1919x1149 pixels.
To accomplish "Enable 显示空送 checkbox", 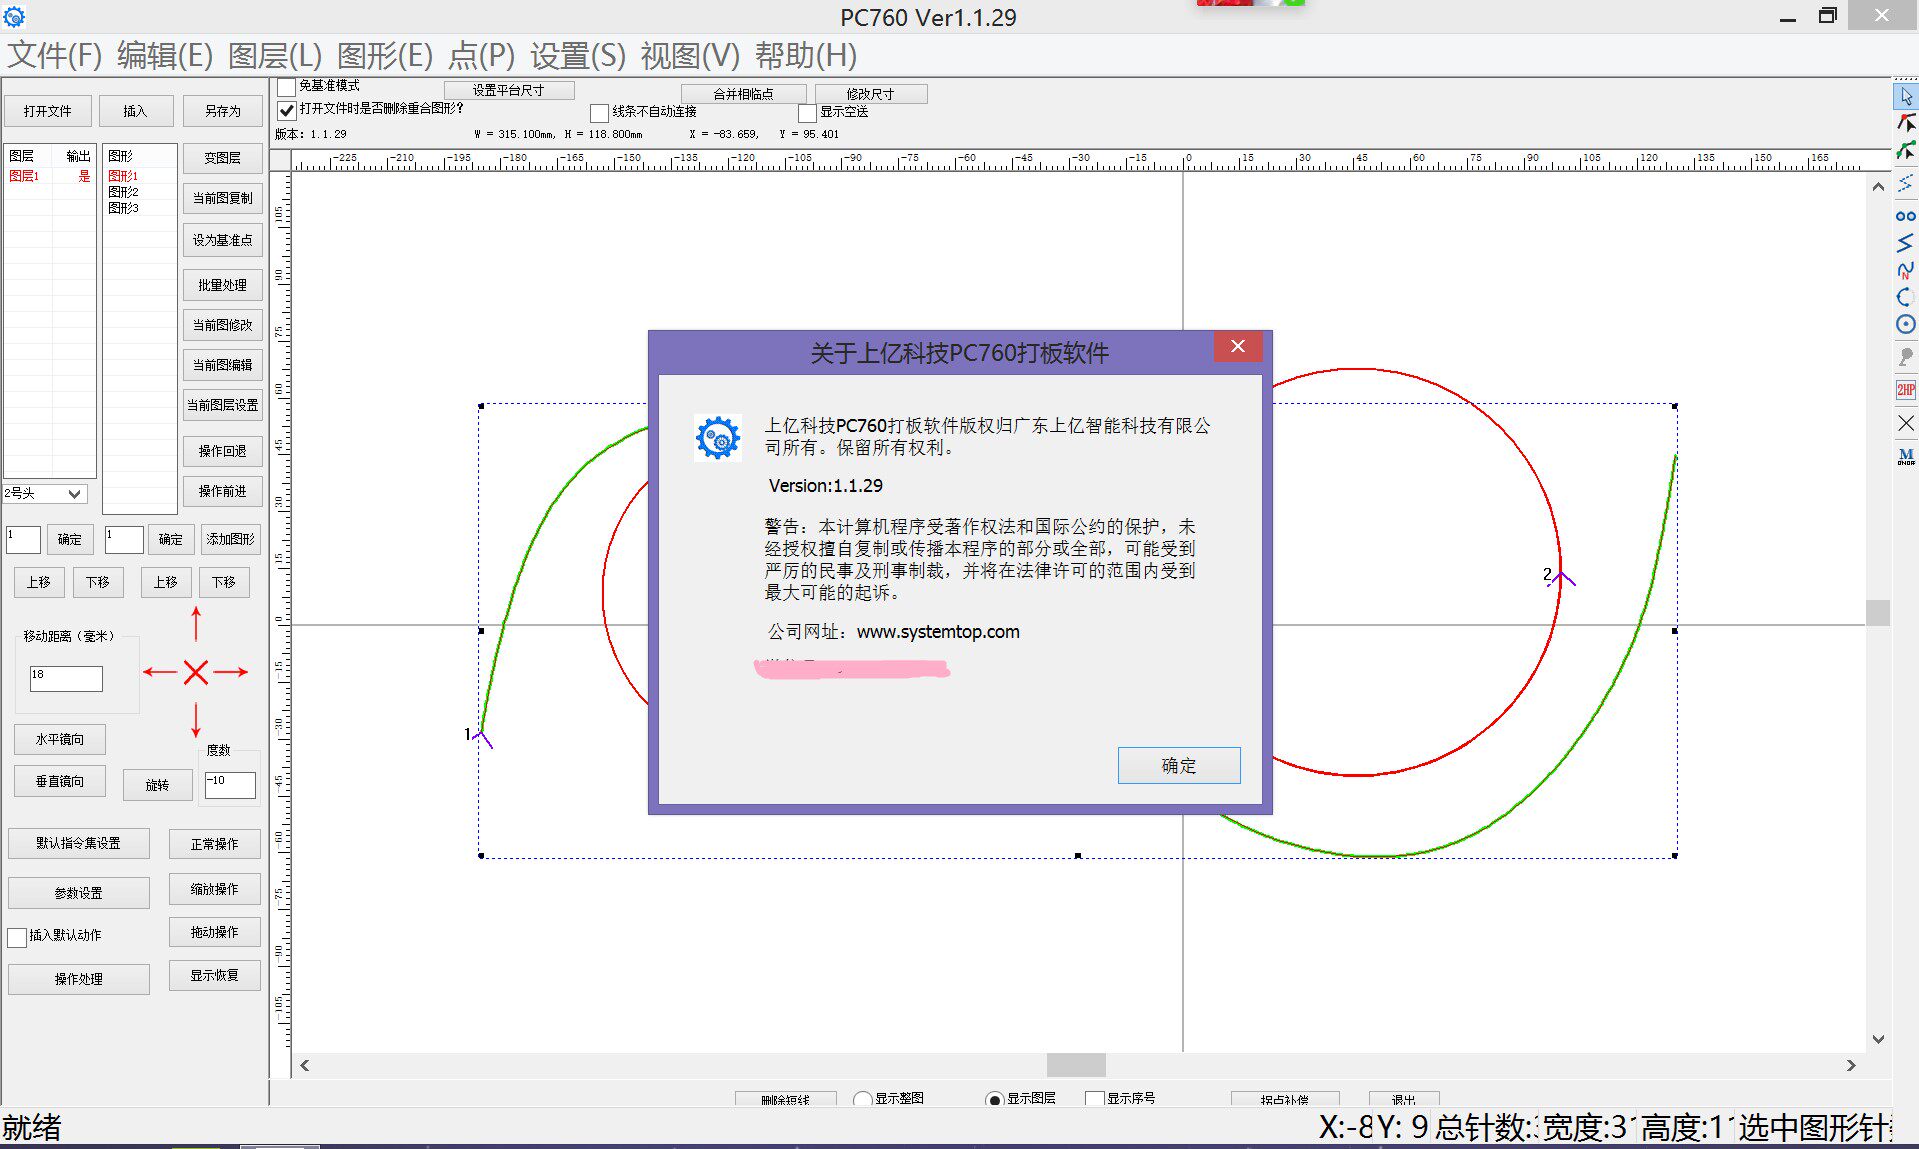I will point(807,113).
